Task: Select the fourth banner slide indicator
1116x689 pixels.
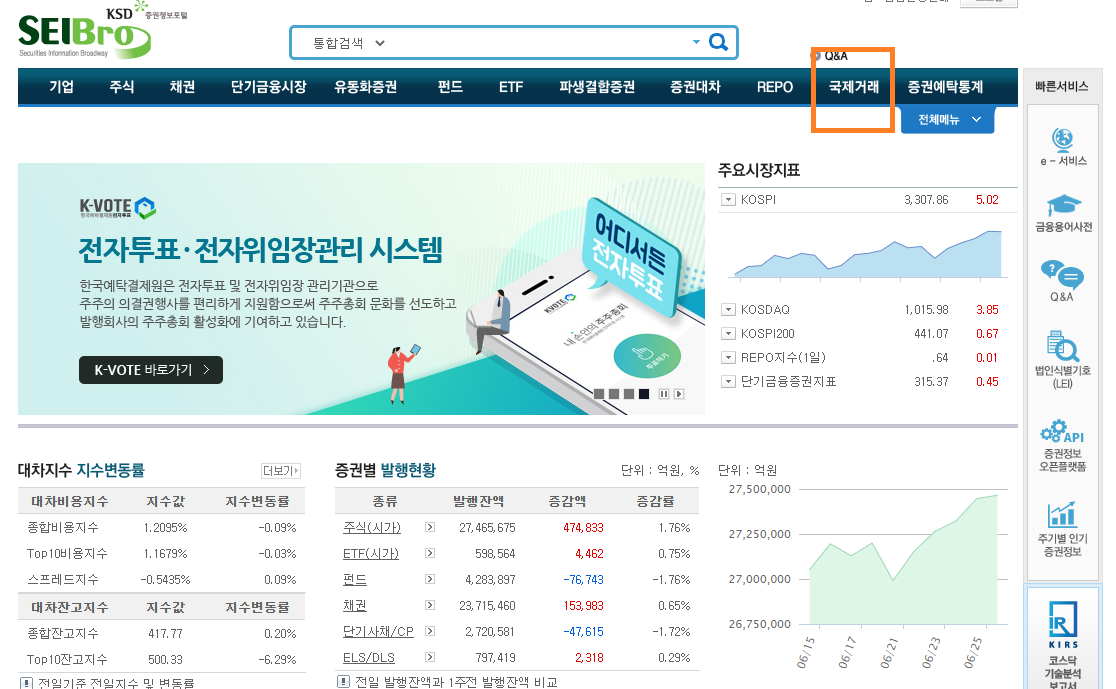Action: point(643,394)
